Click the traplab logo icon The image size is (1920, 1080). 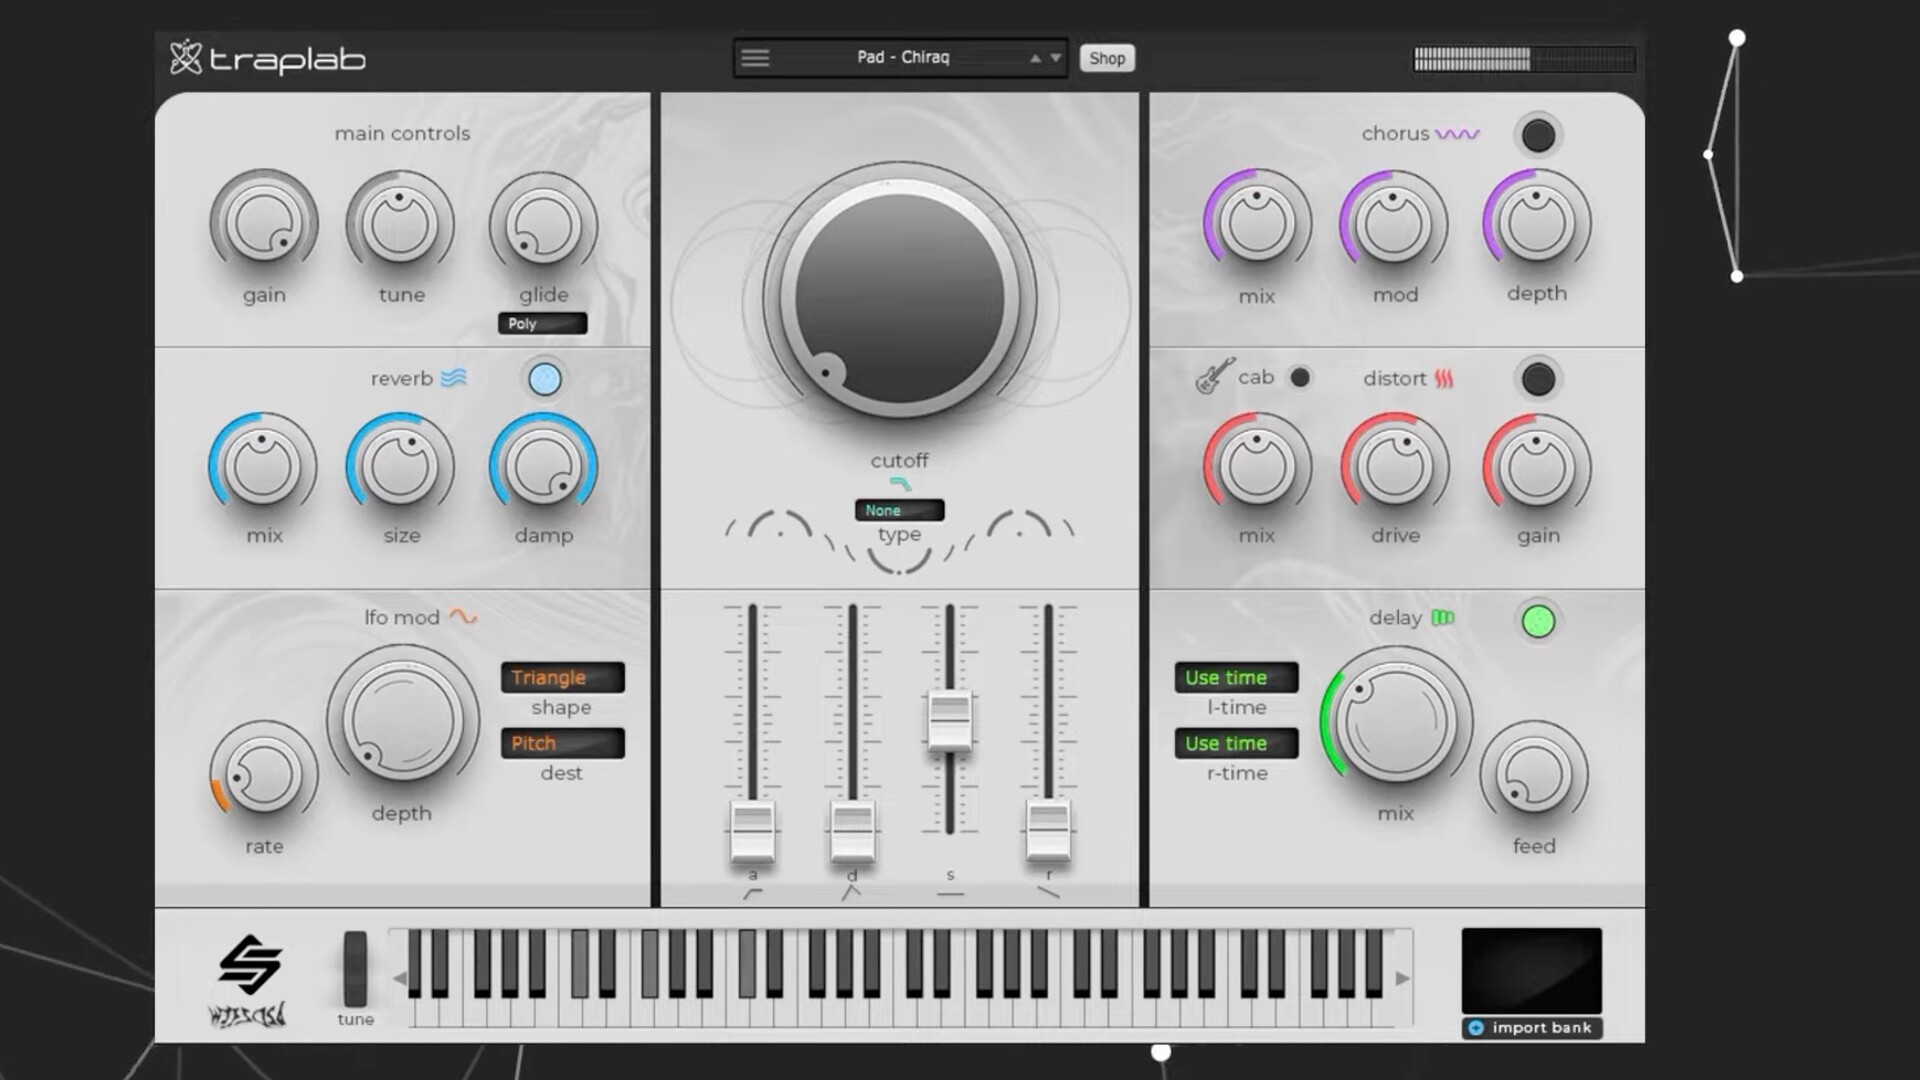186,58
